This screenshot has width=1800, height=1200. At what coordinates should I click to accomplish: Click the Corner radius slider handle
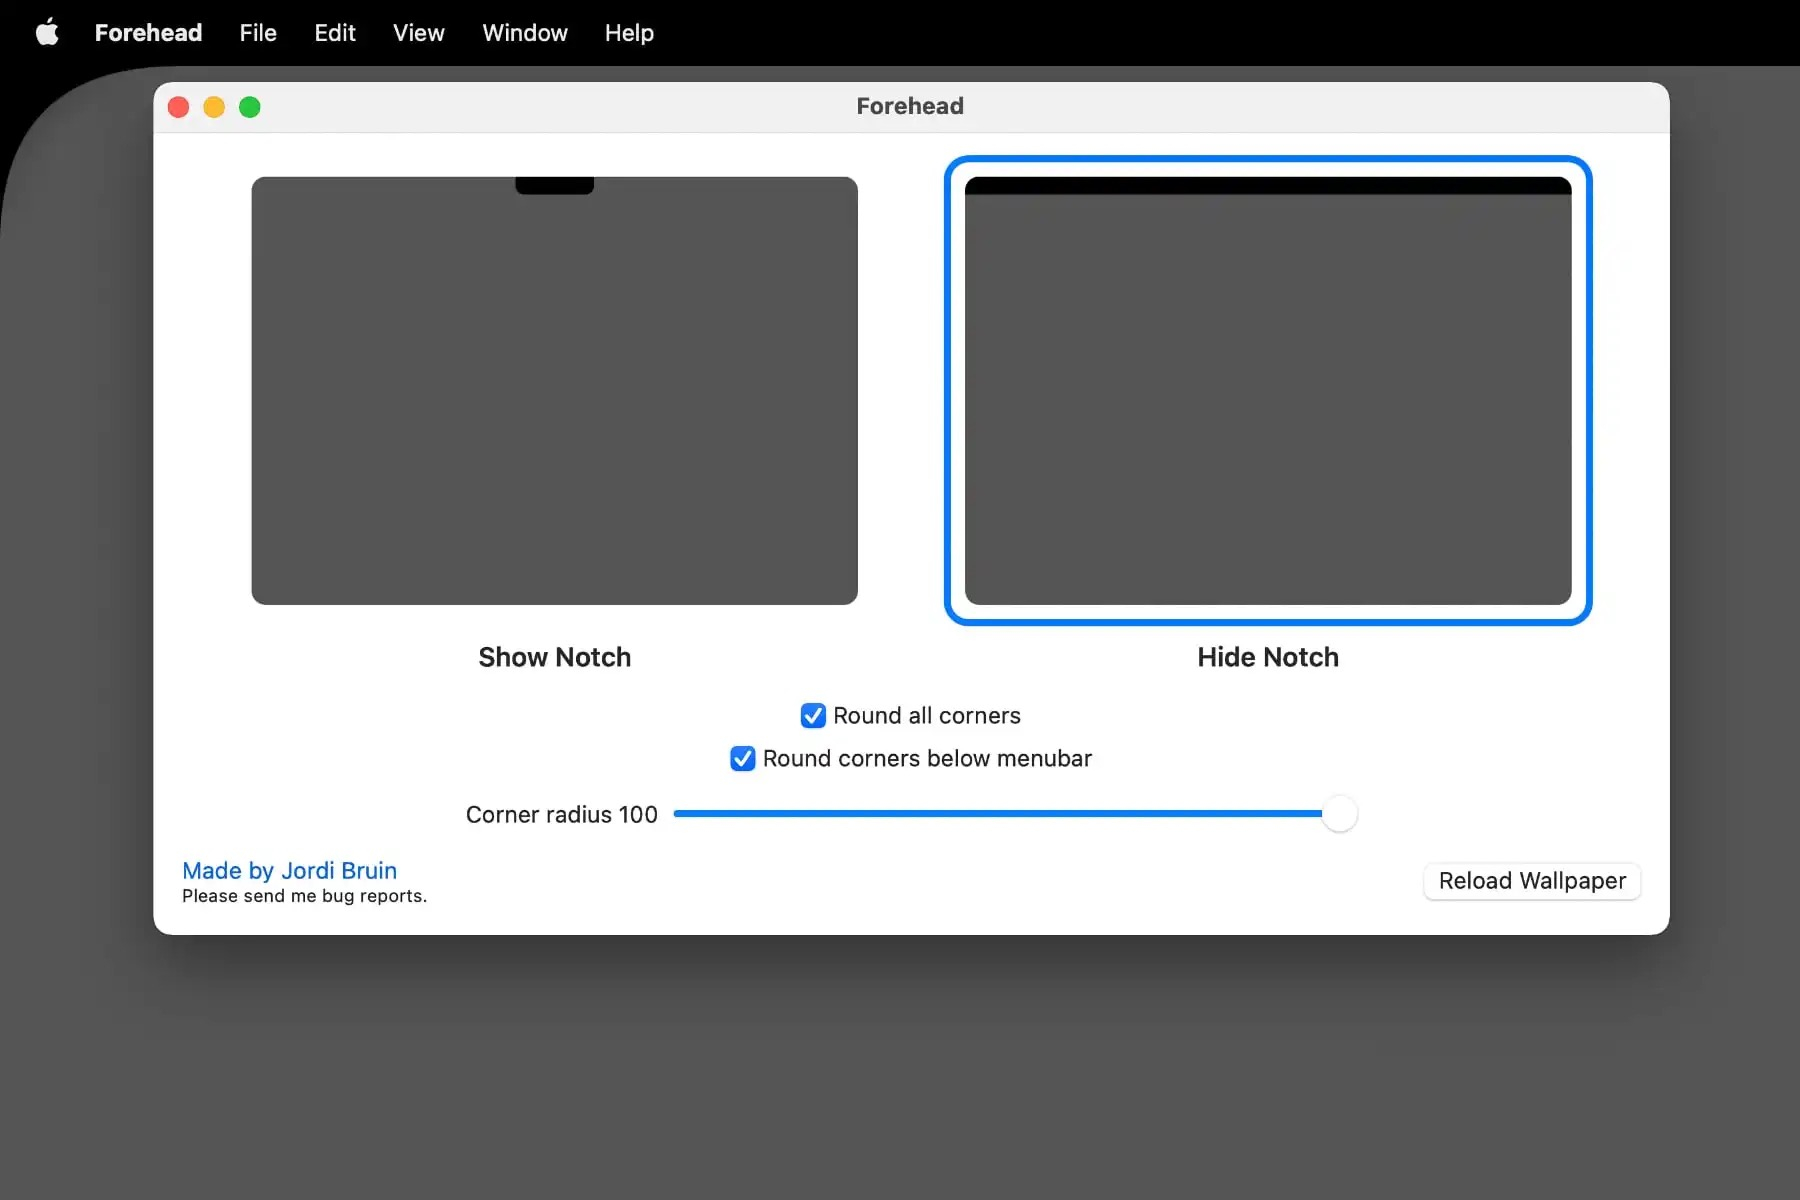point(1339,814)
